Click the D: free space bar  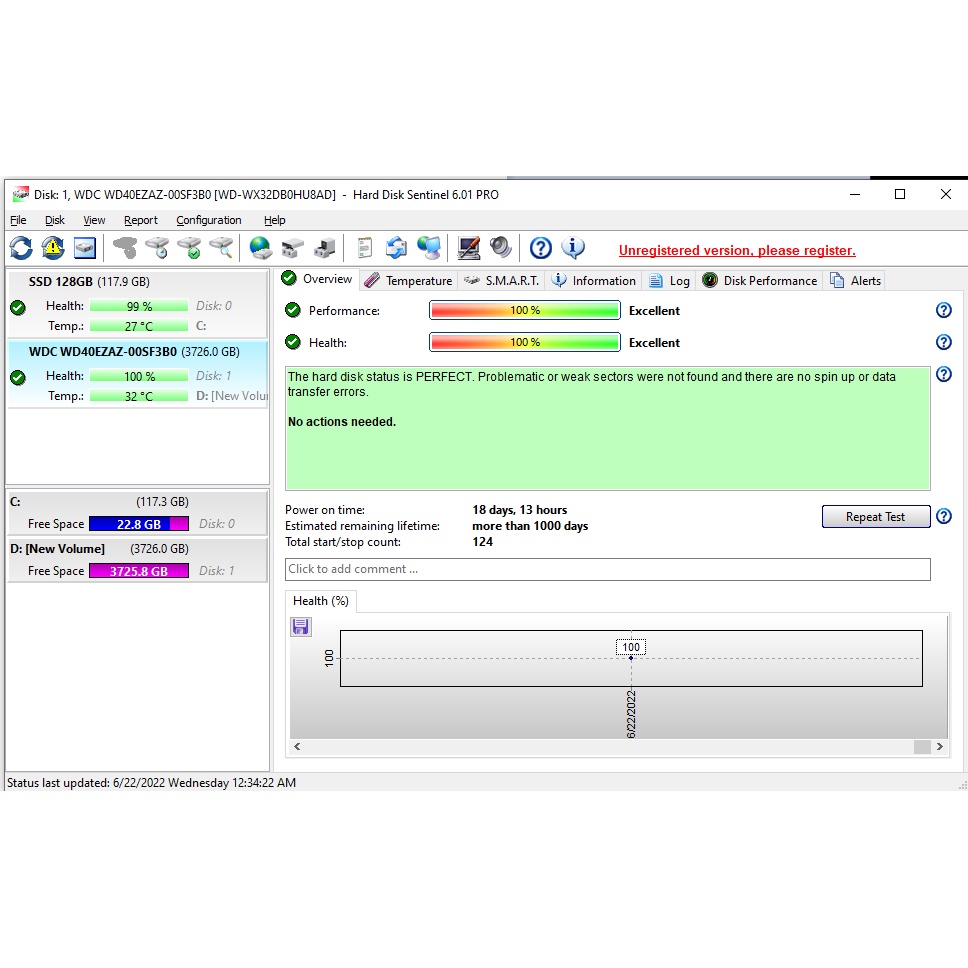[138, 571]
